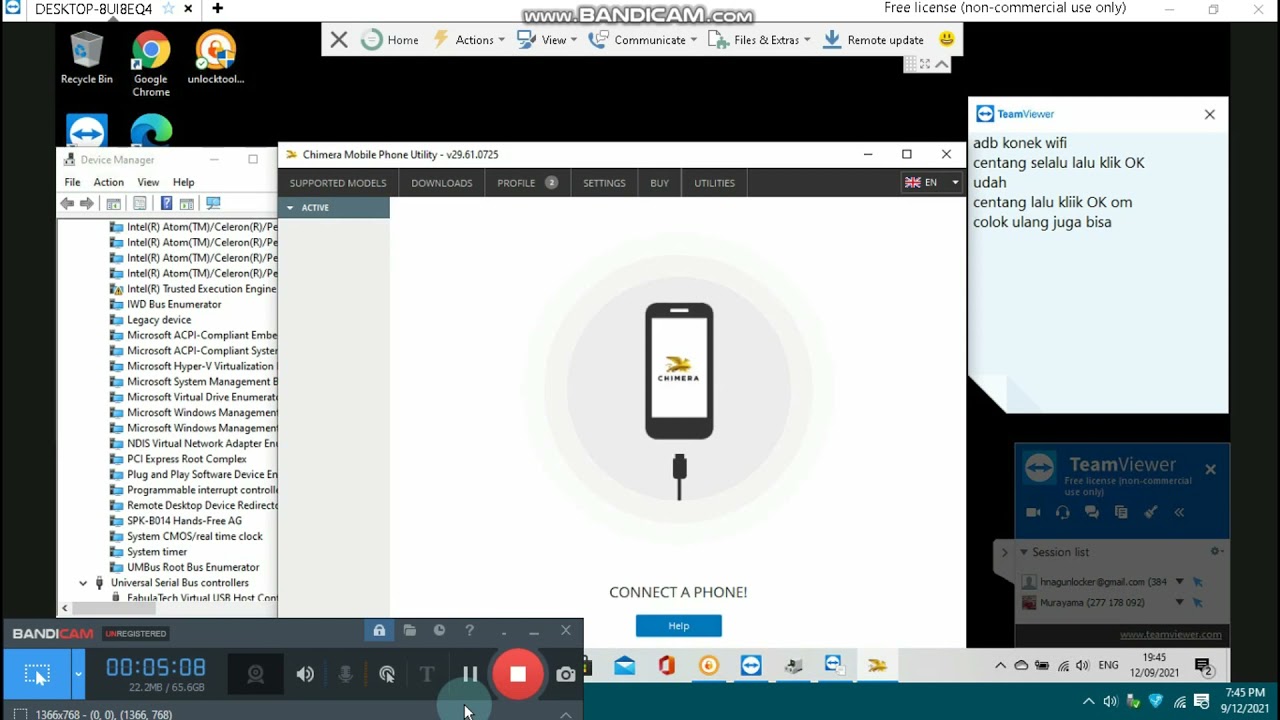The width and height of the screenshot is (1280, 720).
Task: Toggle the Bandicam lock icon
Action: point(379,631)
